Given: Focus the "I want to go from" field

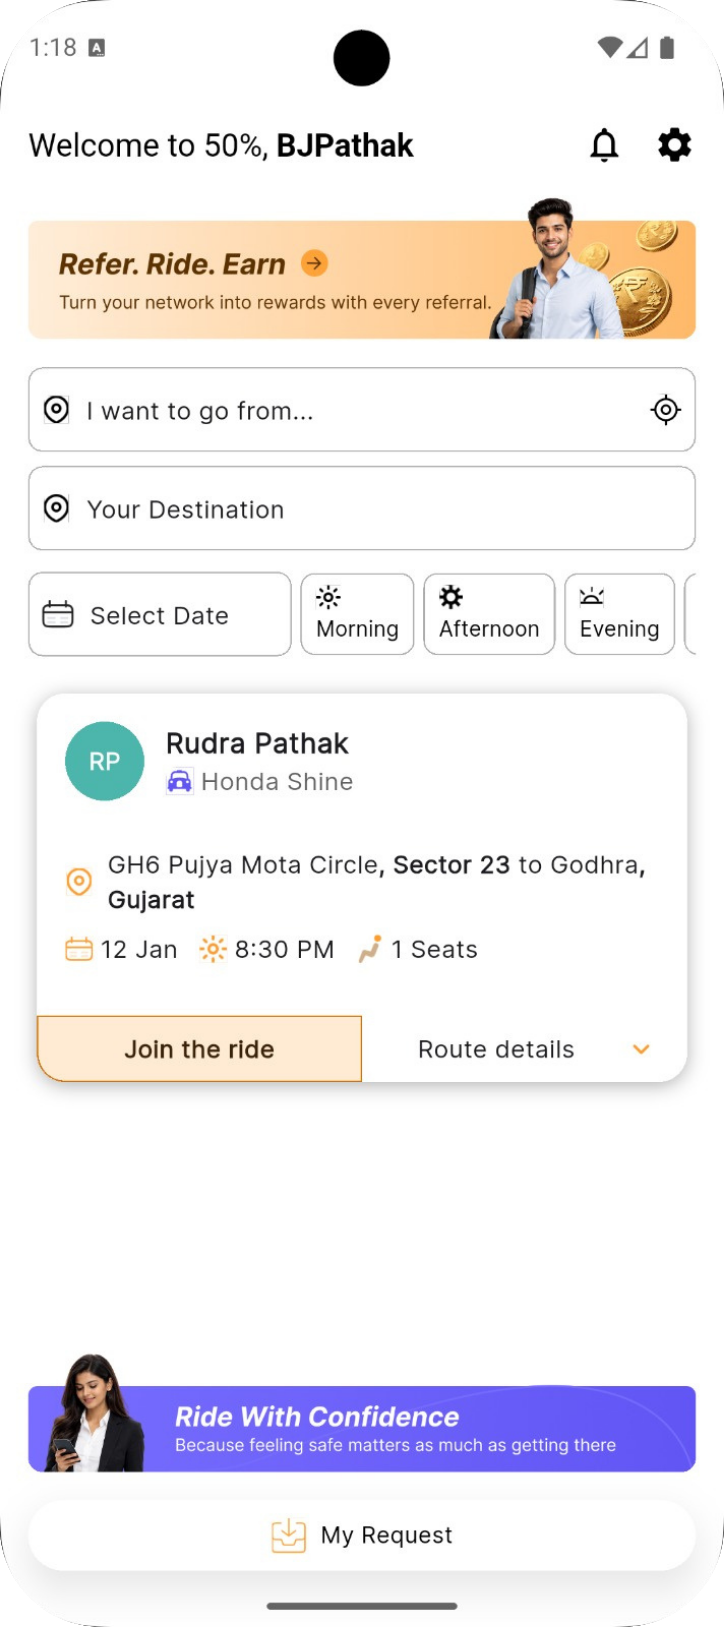Looking at the screenshot, I should point(340,410).
